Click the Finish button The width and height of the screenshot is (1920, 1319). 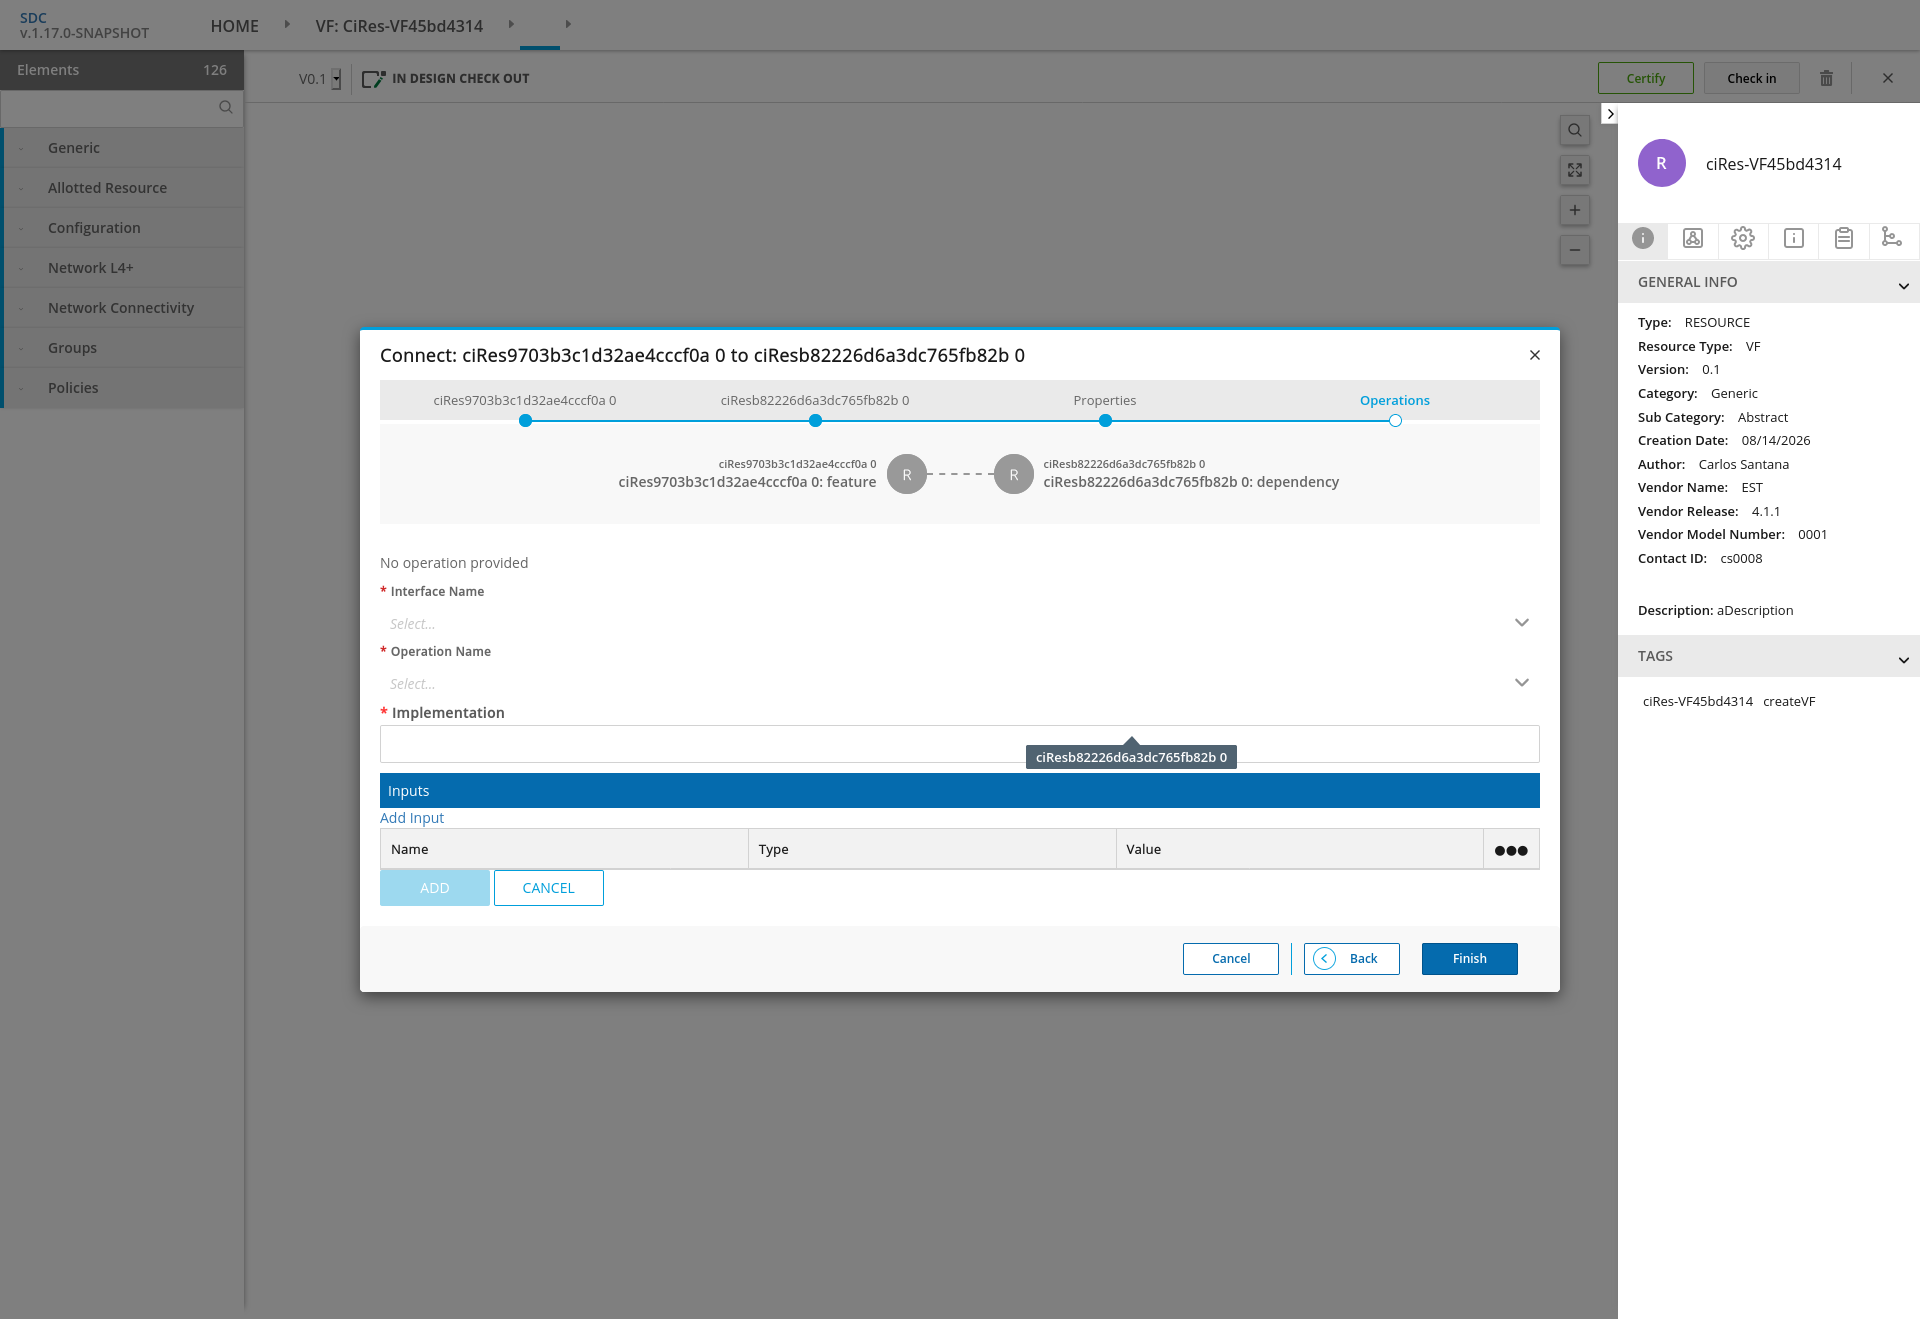pos(1470,959)
